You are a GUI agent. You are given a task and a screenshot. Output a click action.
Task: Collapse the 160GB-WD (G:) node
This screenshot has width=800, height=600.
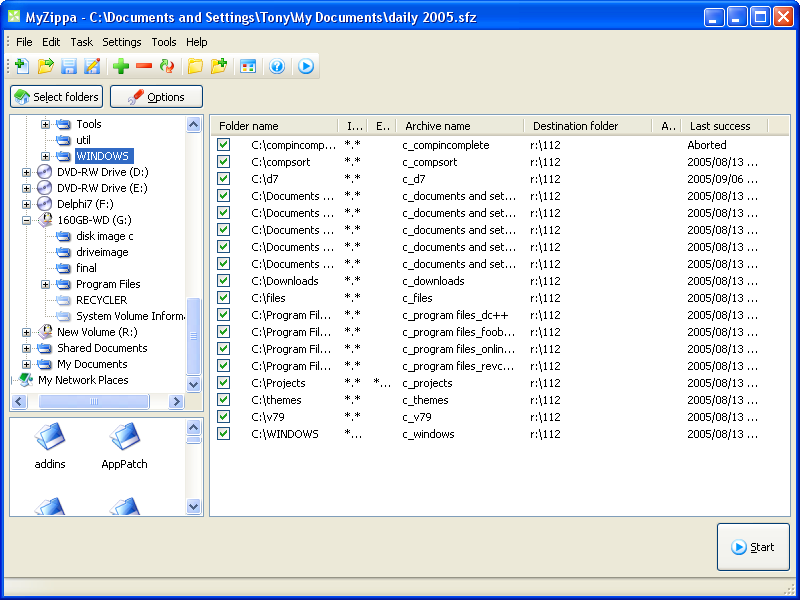click(27, 220)
